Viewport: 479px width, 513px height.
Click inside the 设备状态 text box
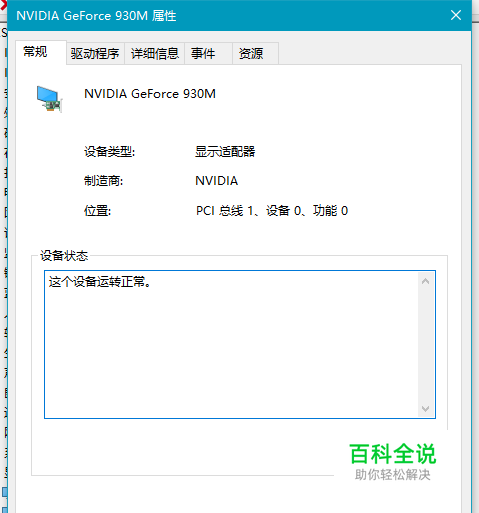pos(240,344)
